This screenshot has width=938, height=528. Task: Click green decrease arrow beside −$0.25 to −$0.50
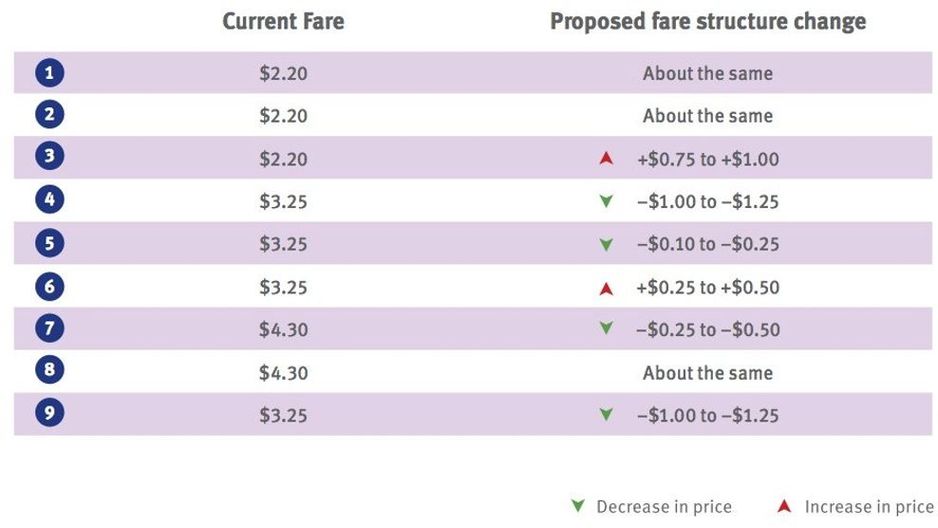605,330
